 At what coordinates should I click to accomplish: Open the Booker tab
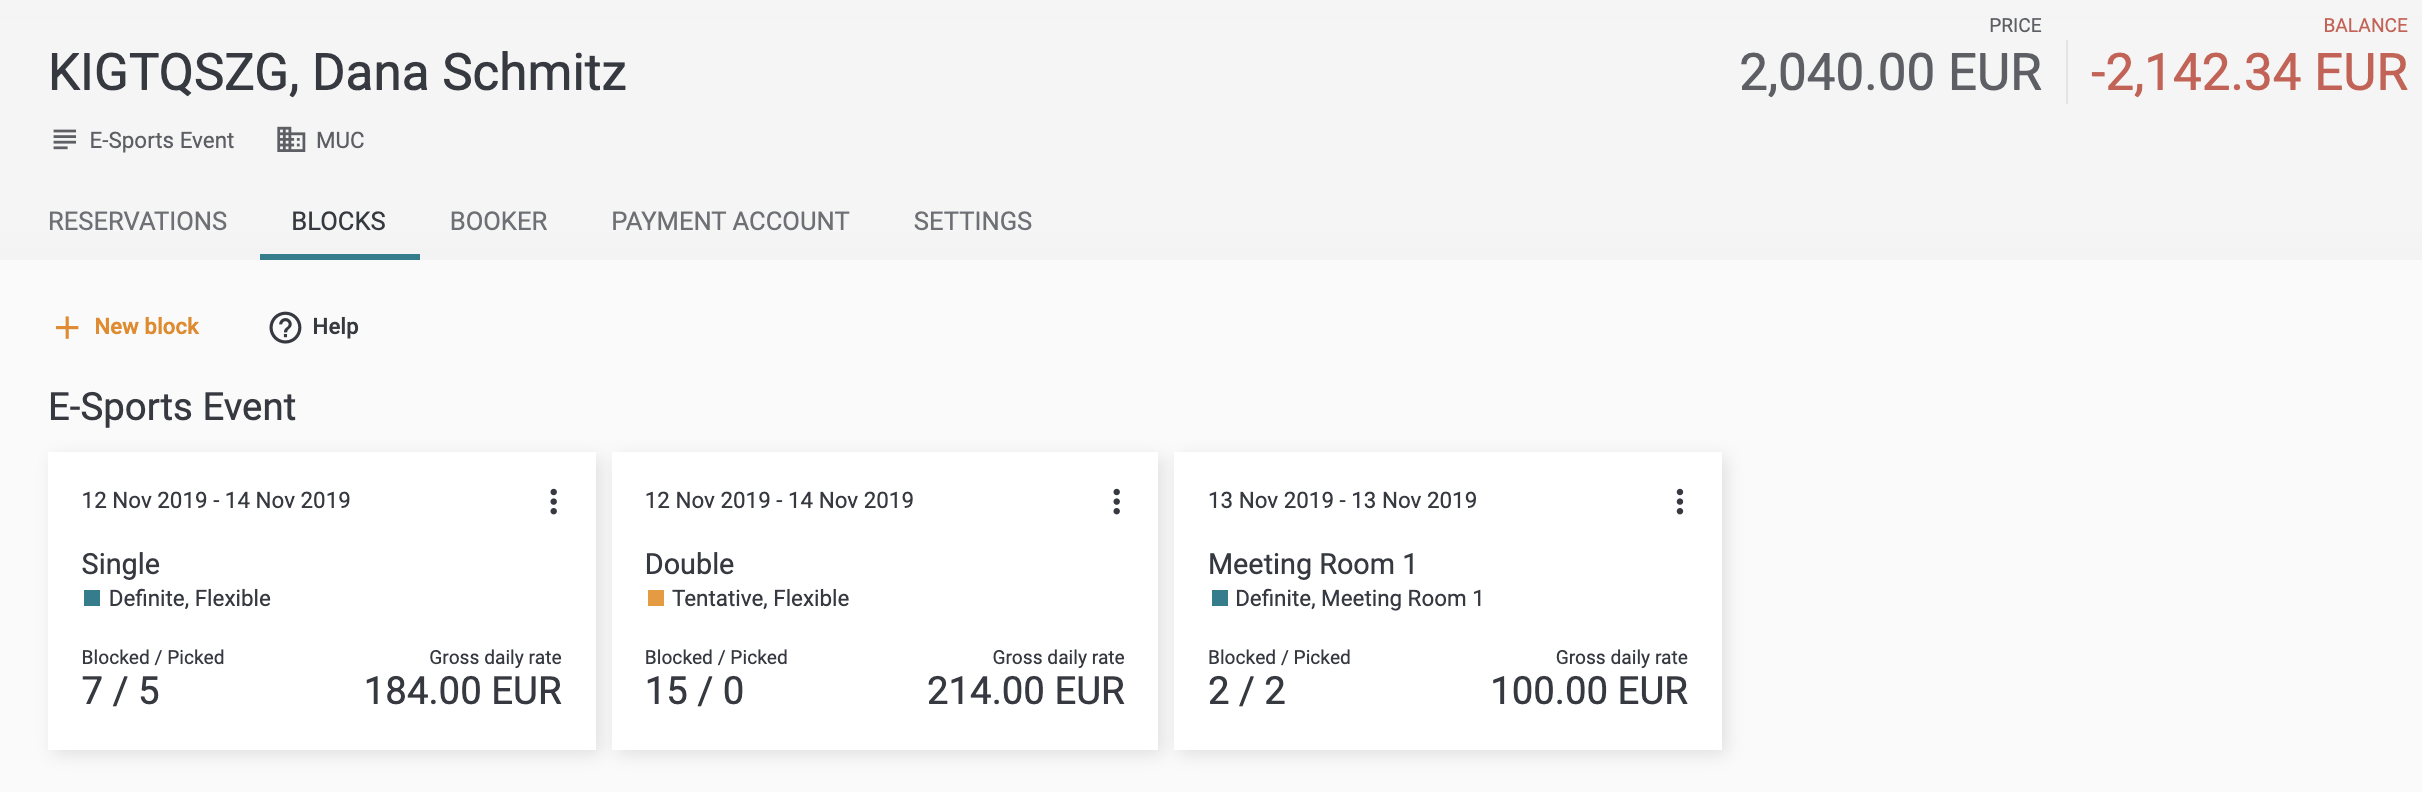coord(499,221)
